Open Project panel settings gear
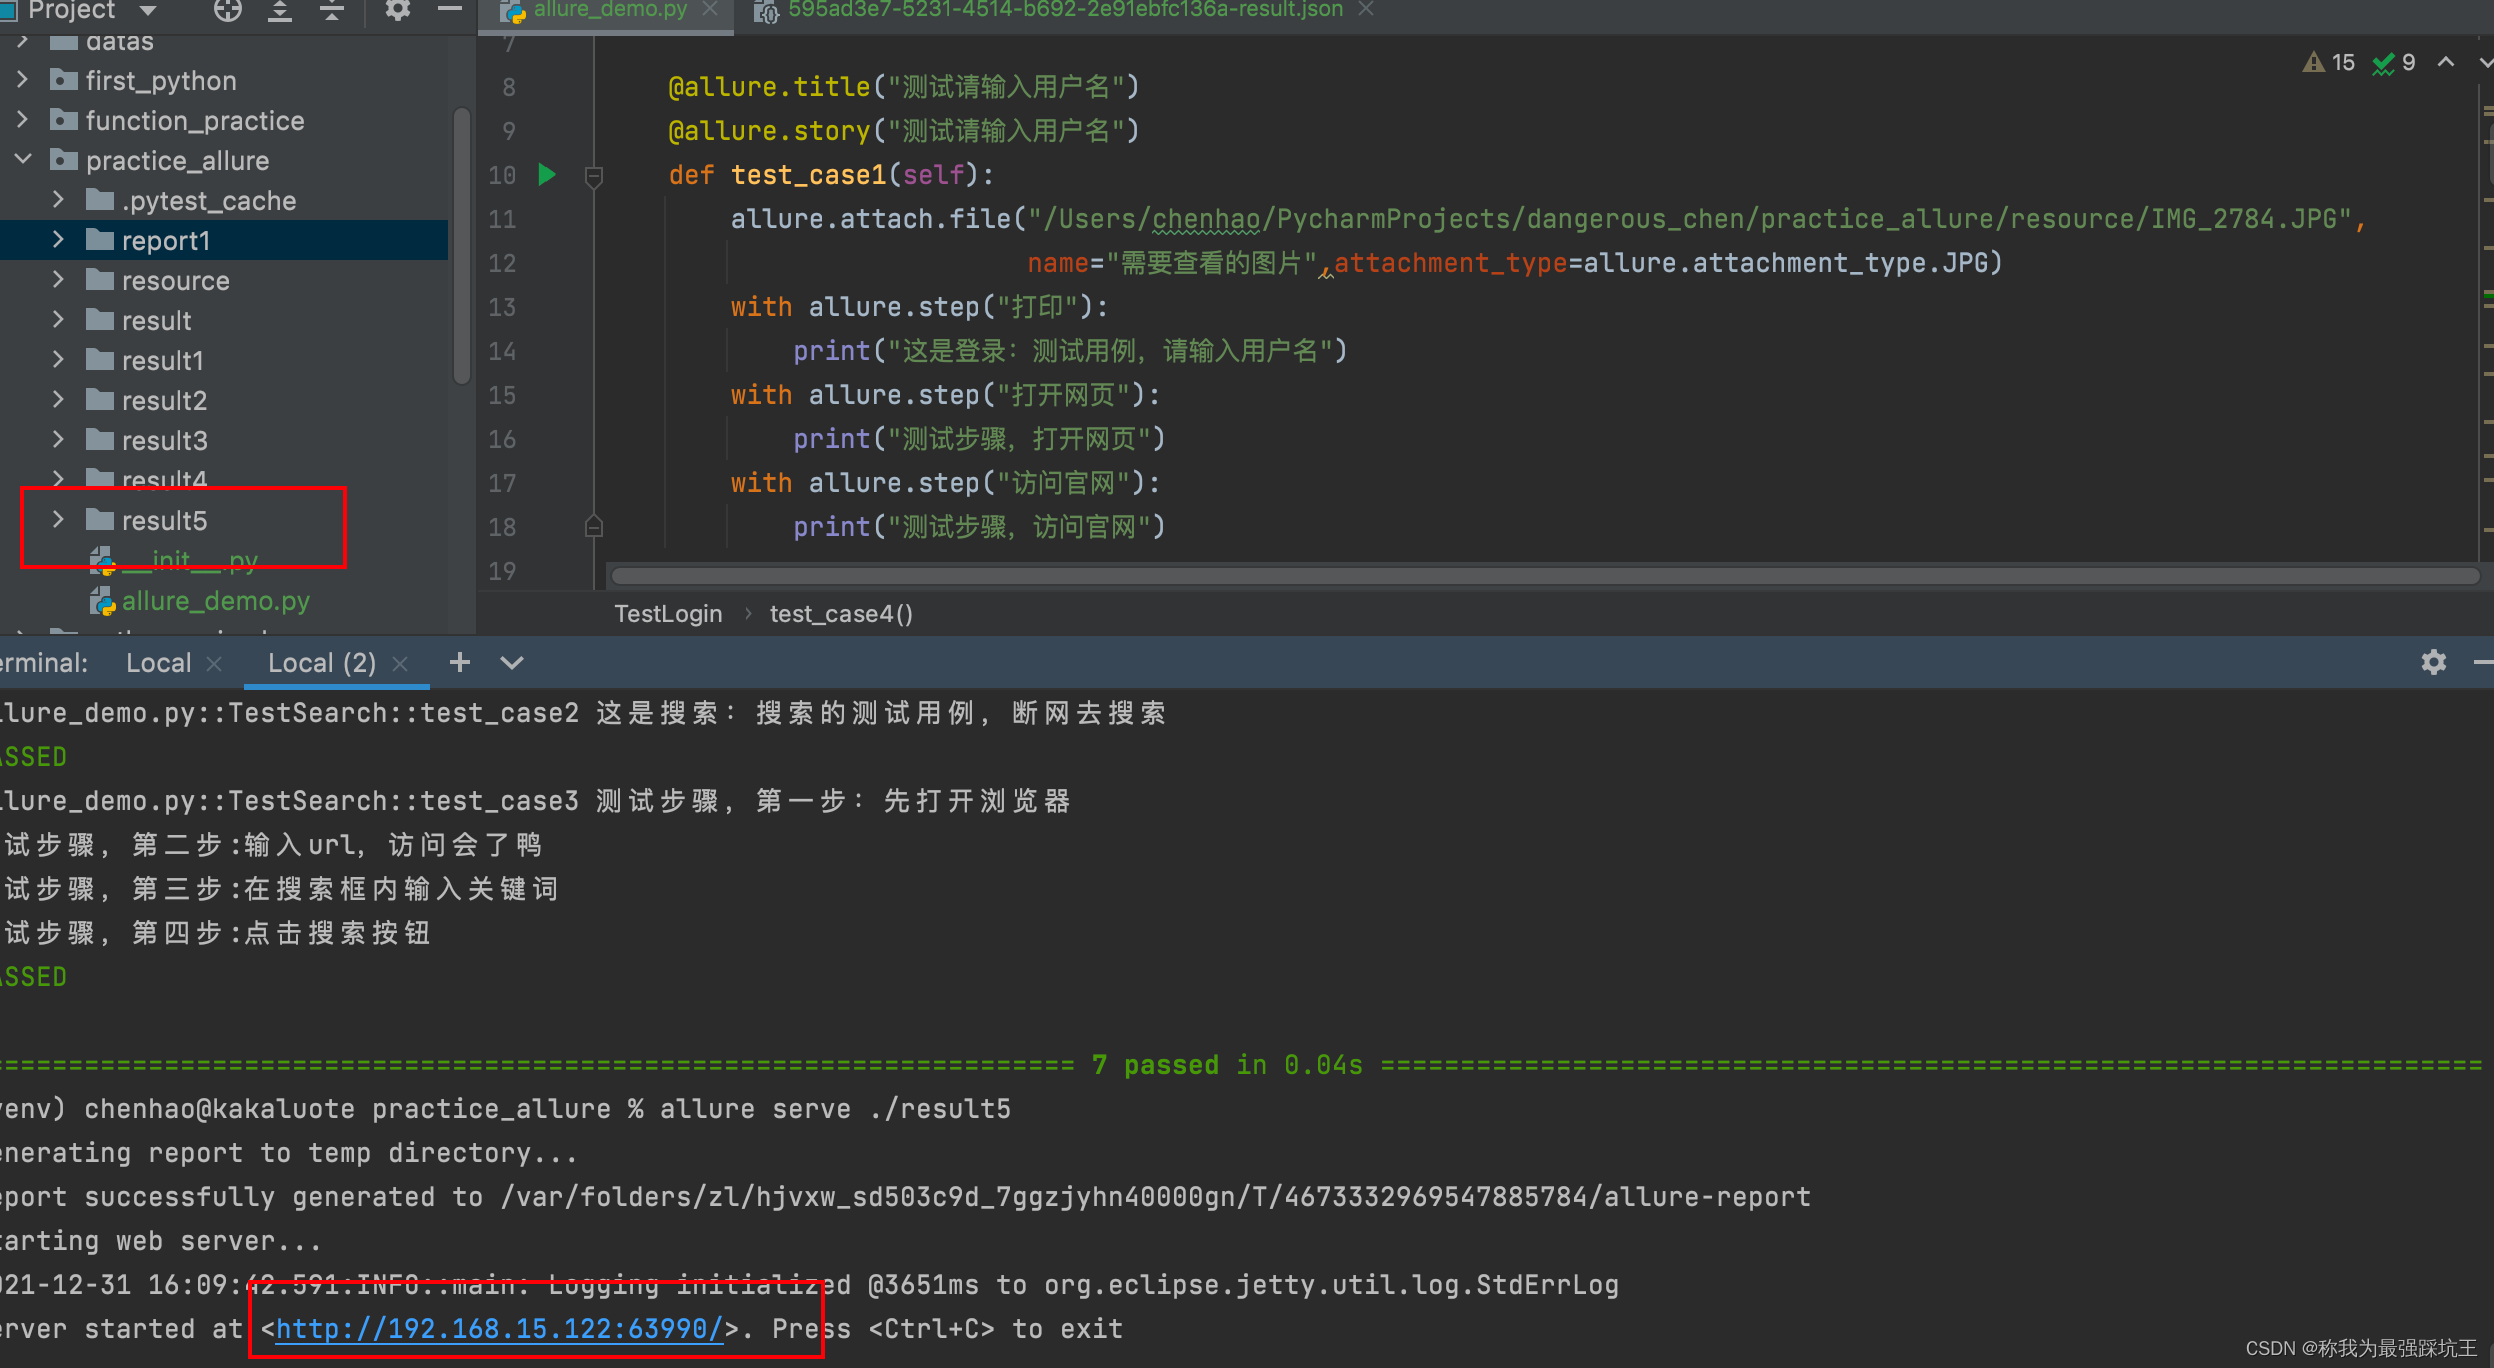2494x1368 pixels. [x=398, y=10]
